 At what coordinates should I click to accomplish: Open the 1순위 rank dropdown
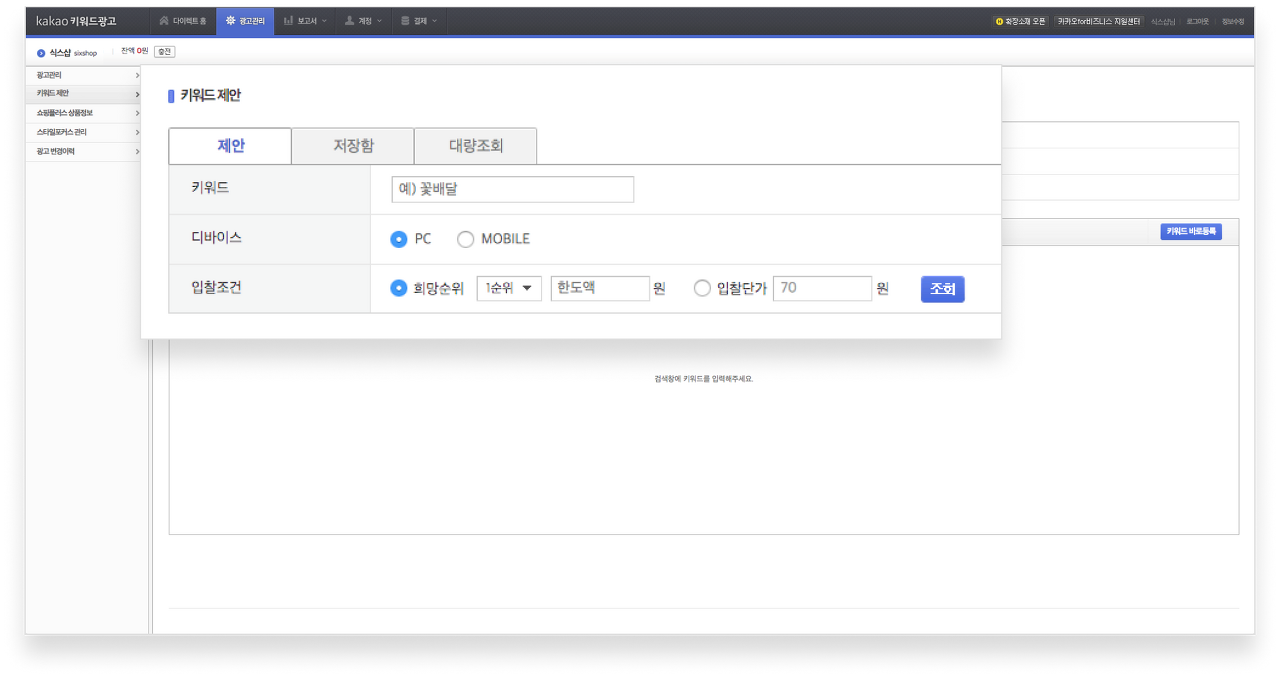click(x=509, y=288)
